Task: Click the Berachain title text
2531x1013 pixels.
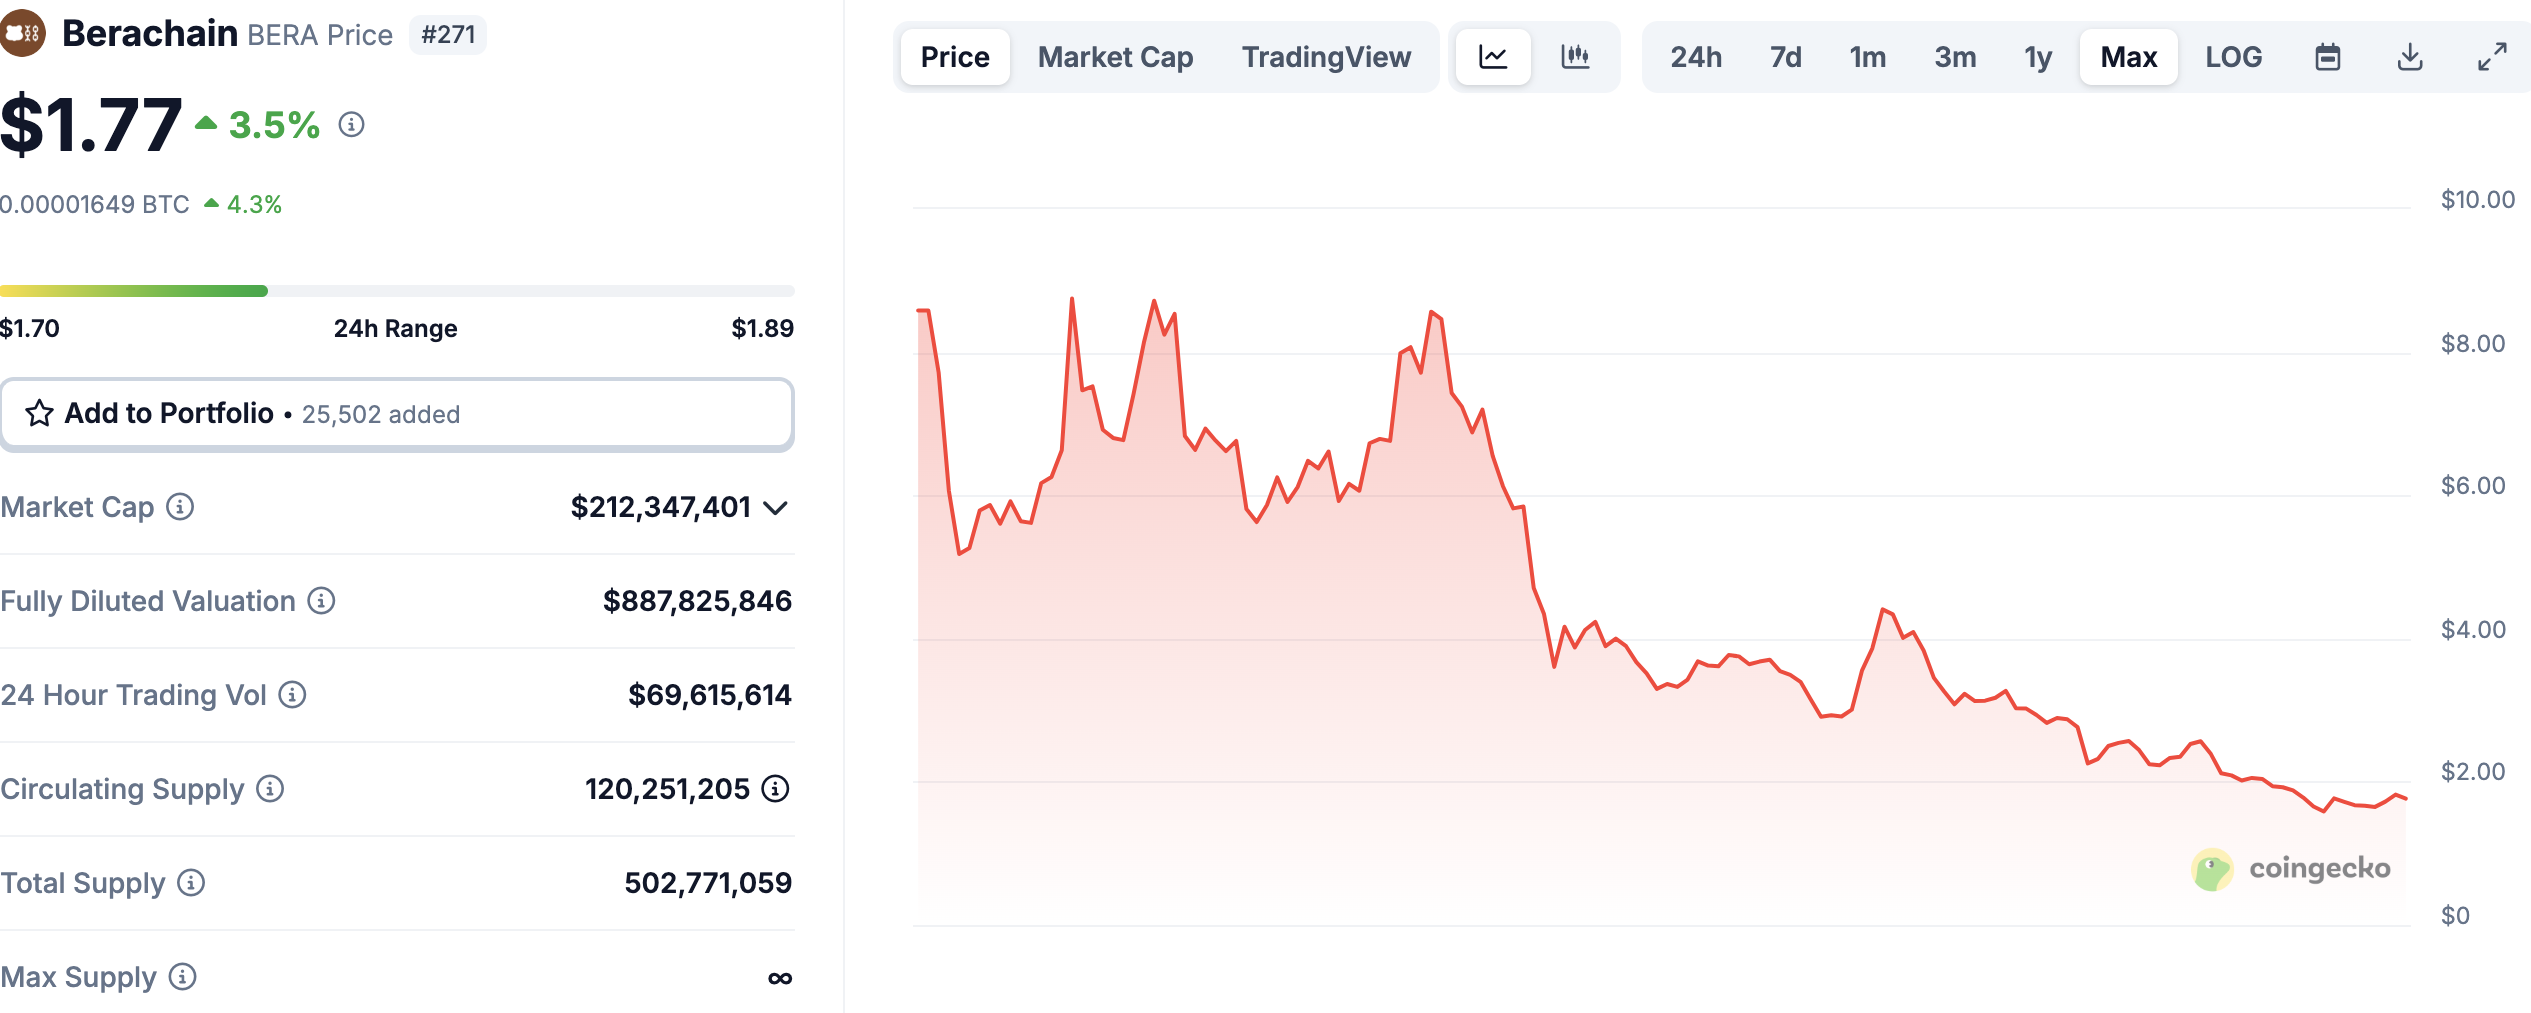Action: coord(150,34)
